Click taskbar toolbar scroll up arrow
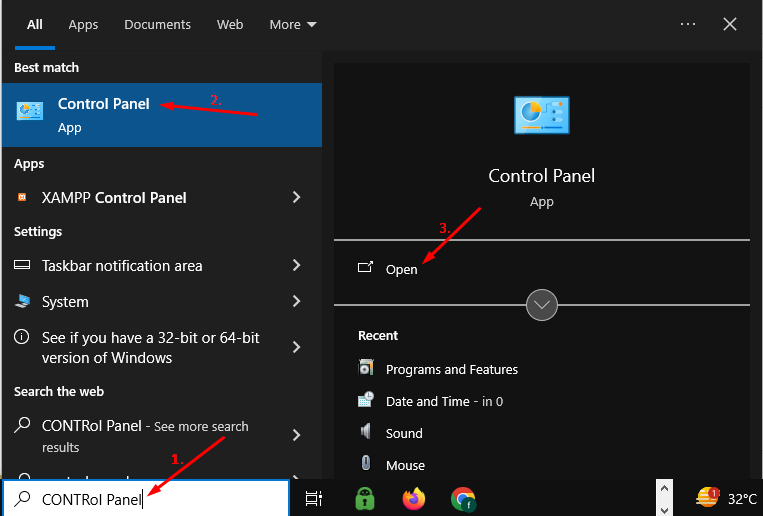Image resolution: width=763 pixels, height=516 pixels. 664,488
